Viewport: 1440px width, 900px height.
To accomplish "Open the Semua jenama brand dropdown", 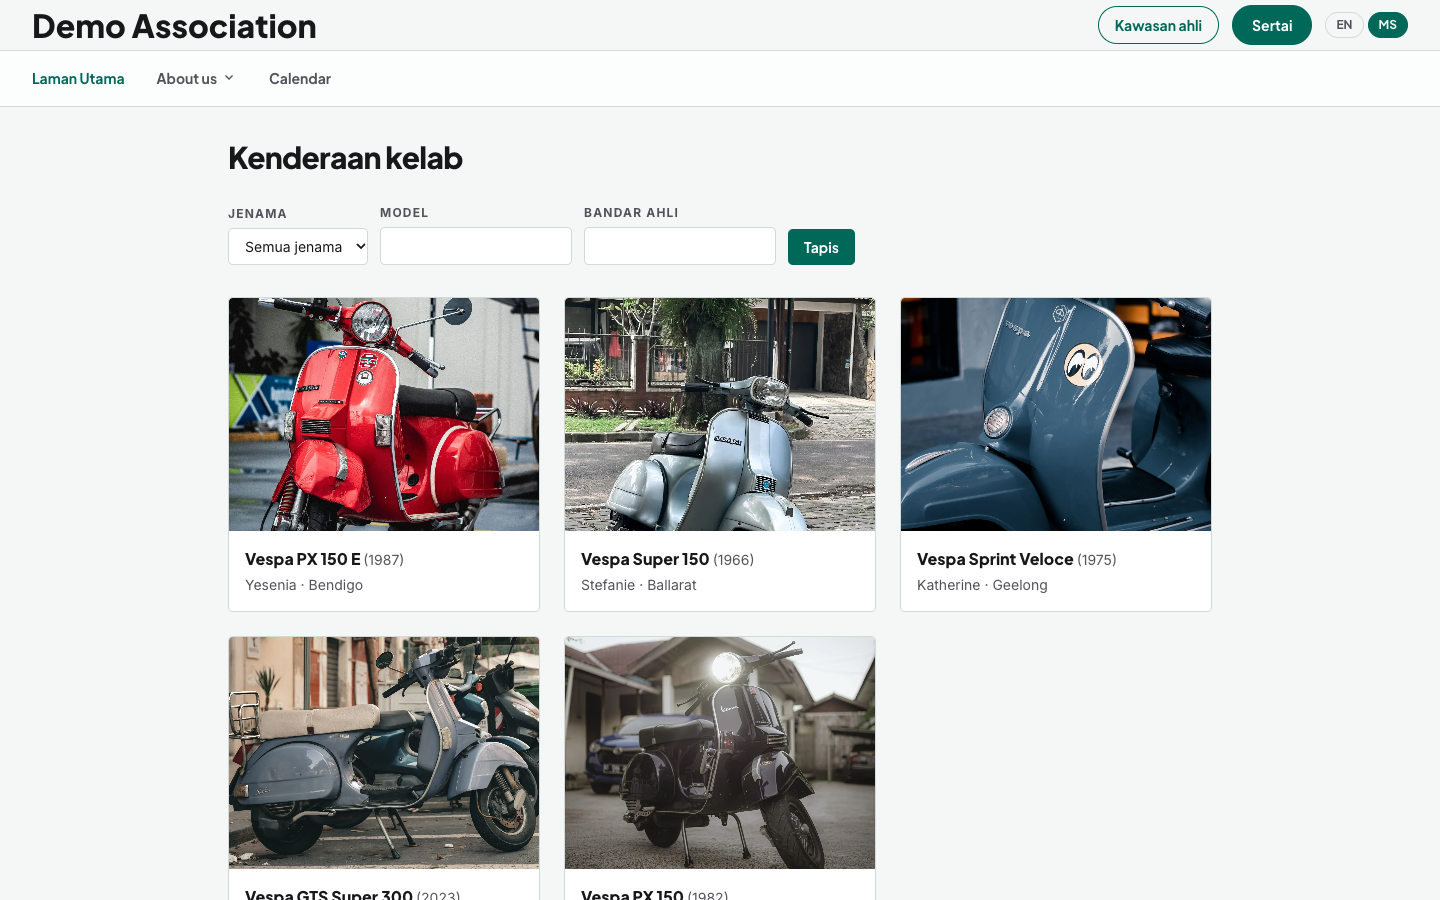I will click(298, 246).
